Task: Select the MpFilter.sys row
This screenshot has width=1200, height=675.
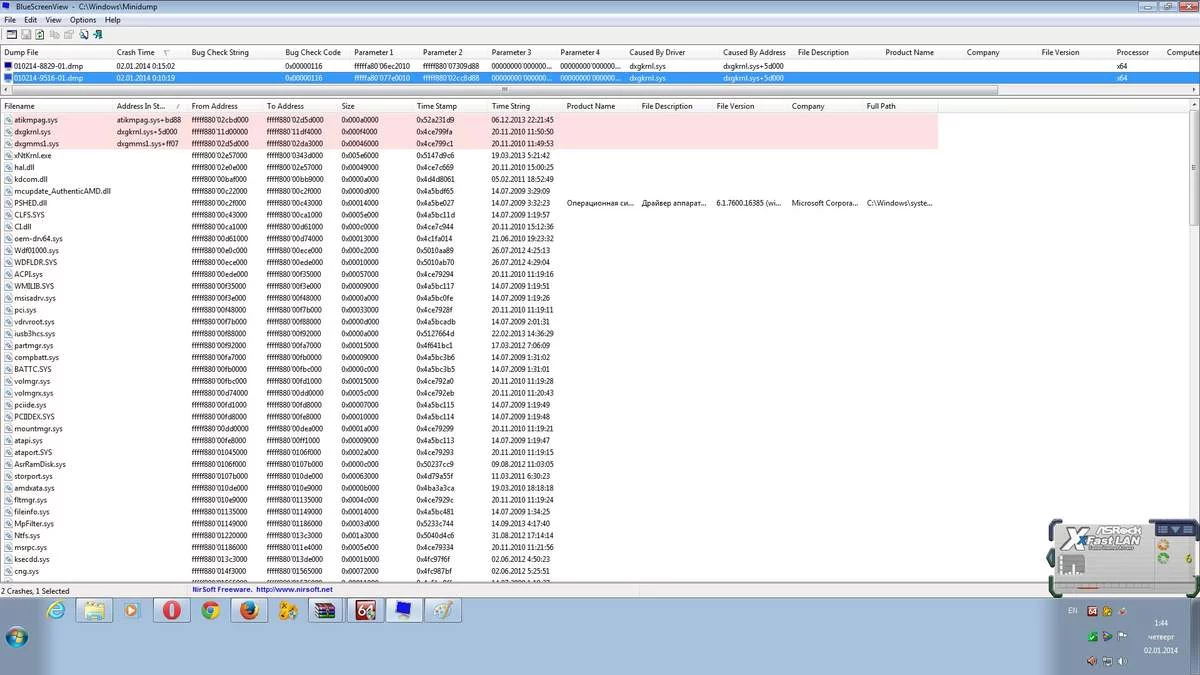Action: 469,524
